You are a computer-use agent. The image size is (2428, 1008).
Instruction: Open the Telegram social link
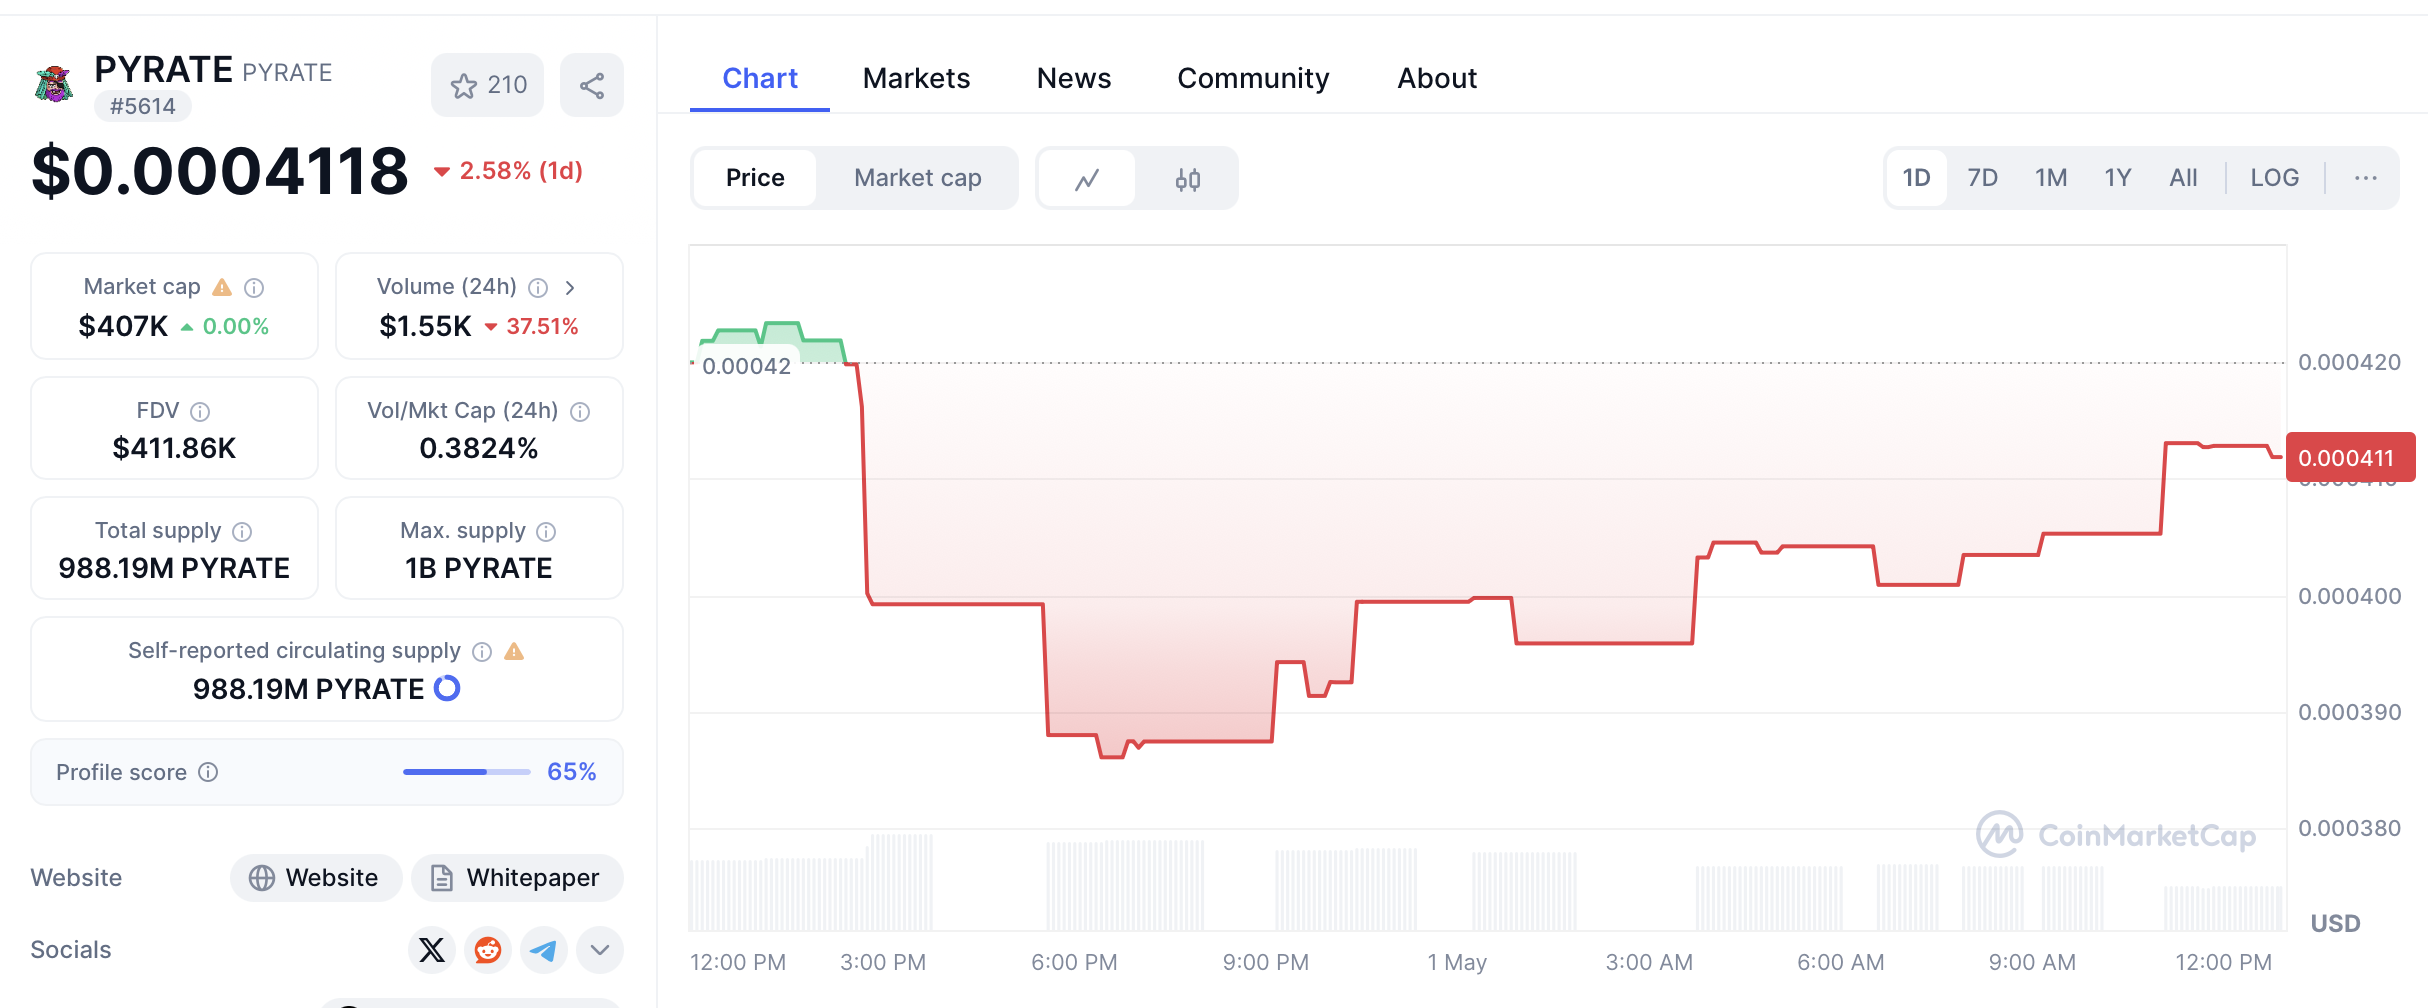(x=544, y=950)
